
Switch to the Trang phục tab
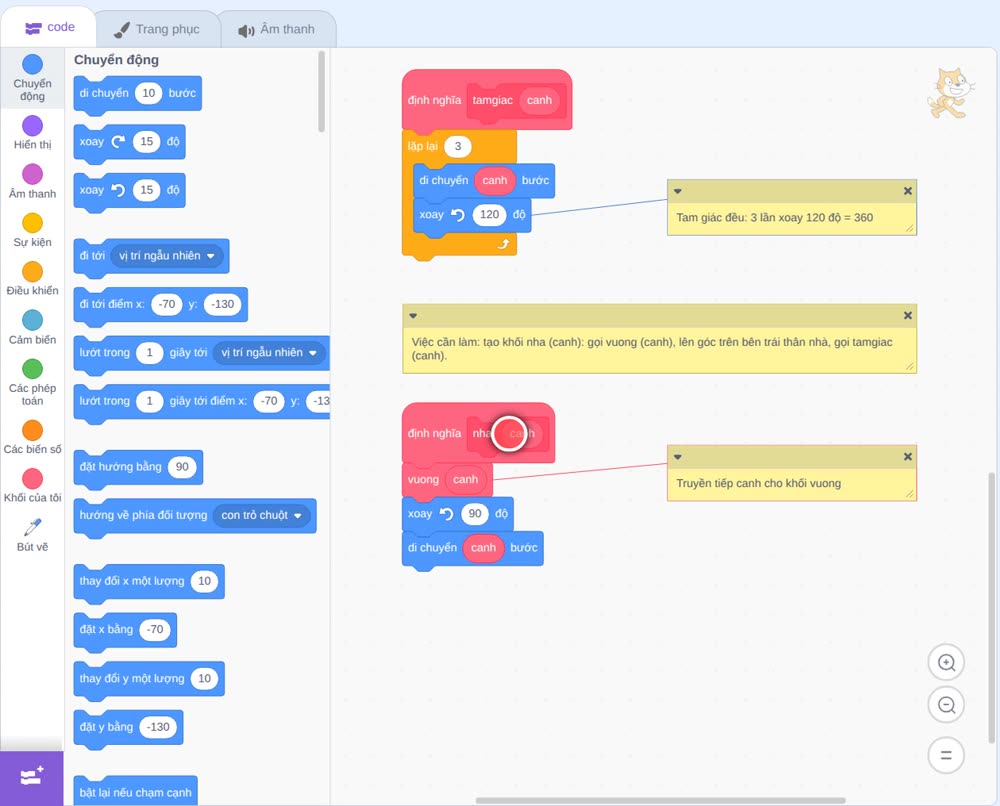coord(157,29)
